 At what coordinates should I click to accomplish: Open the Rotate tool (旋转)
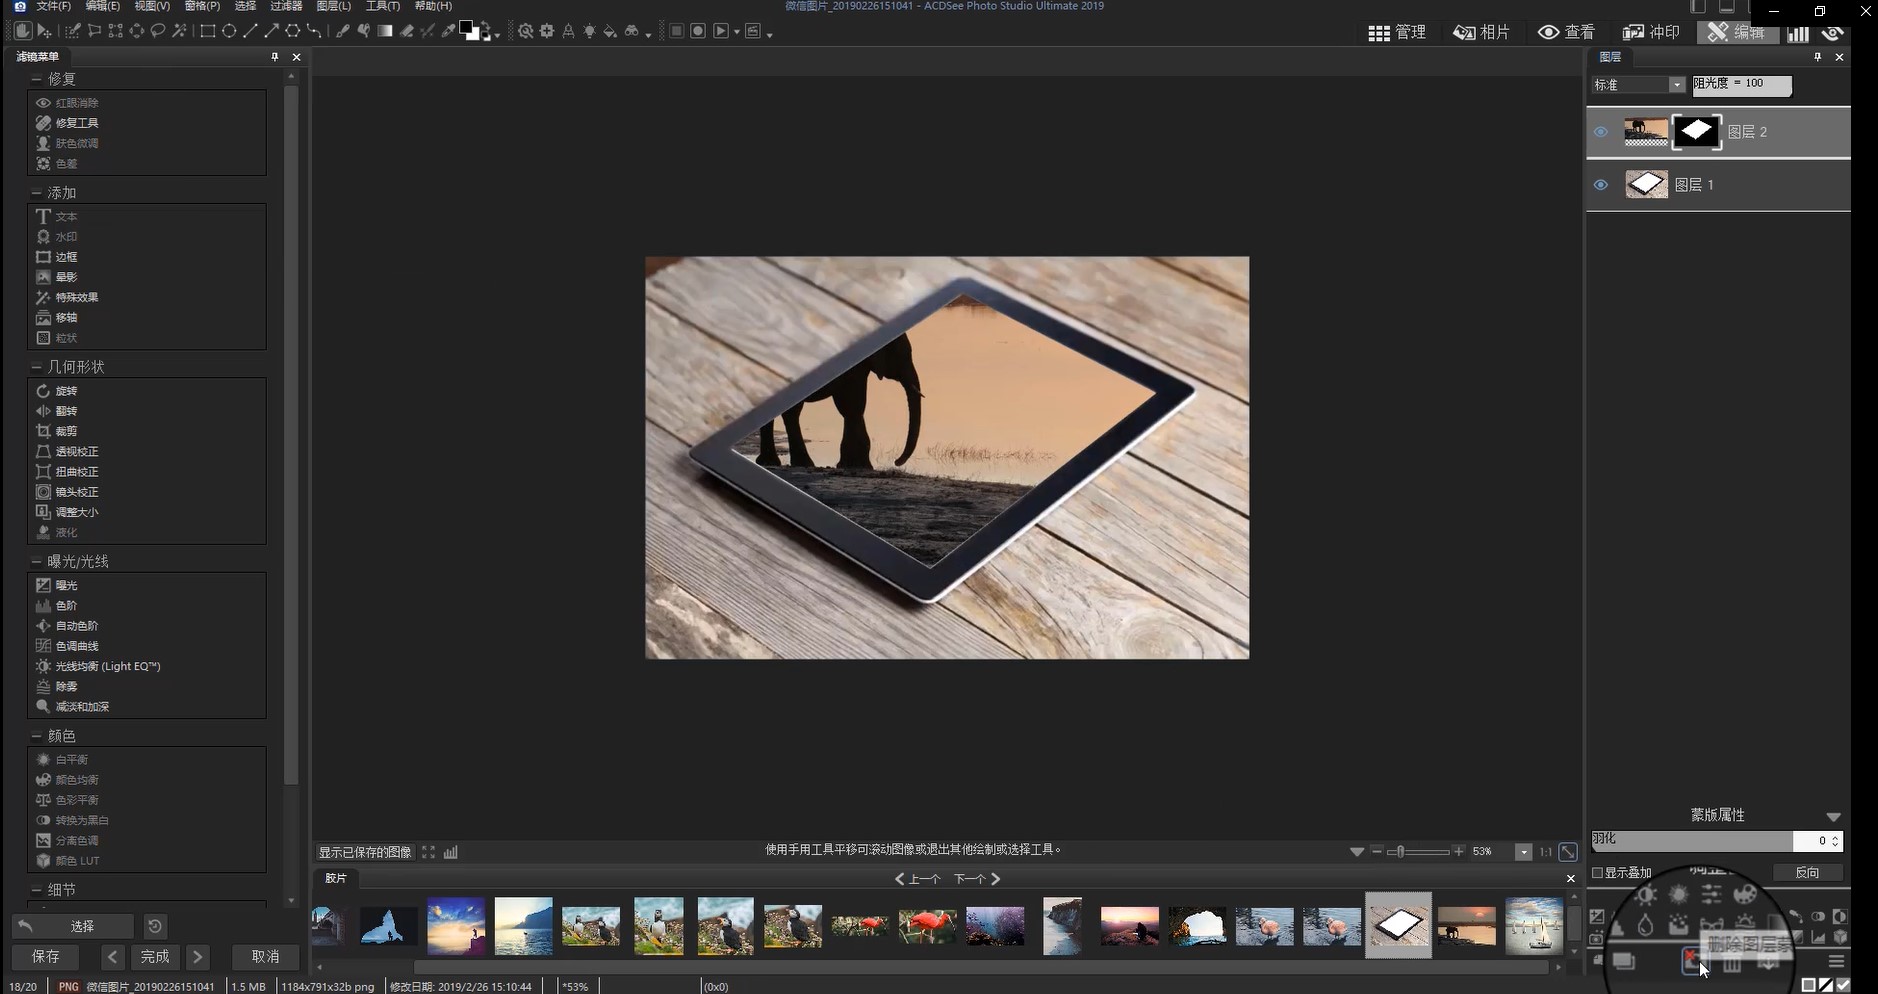point(57,391)
